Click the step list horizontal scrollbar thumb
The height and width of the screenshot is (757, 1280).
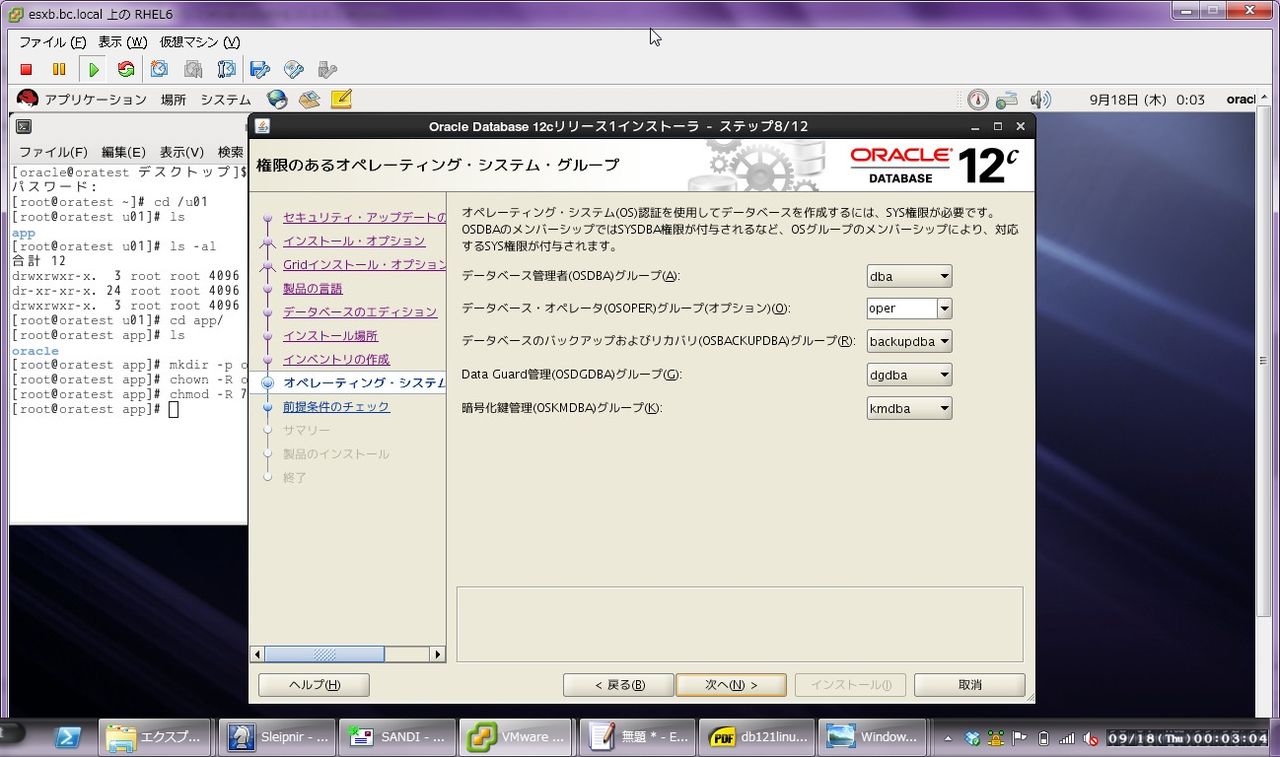click(x=324, y=654)
